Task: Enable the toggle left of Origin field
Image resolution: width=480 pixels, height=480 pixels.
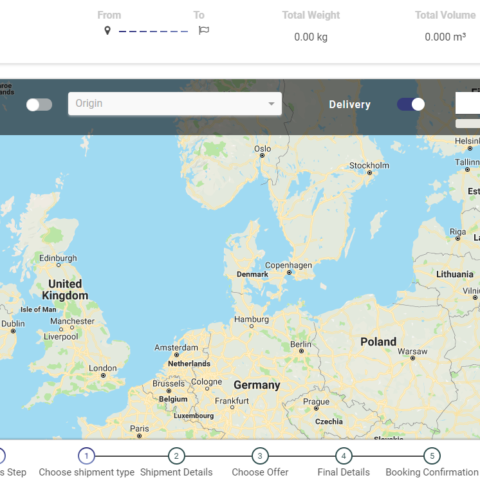Action: click(39, 105)
